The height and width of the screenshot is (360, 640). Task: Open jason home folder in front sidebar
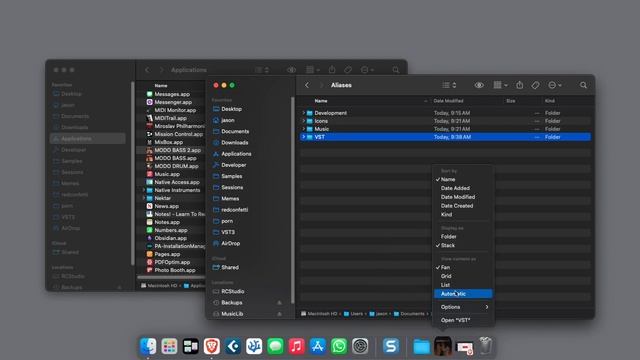click(x=228, y=120)
